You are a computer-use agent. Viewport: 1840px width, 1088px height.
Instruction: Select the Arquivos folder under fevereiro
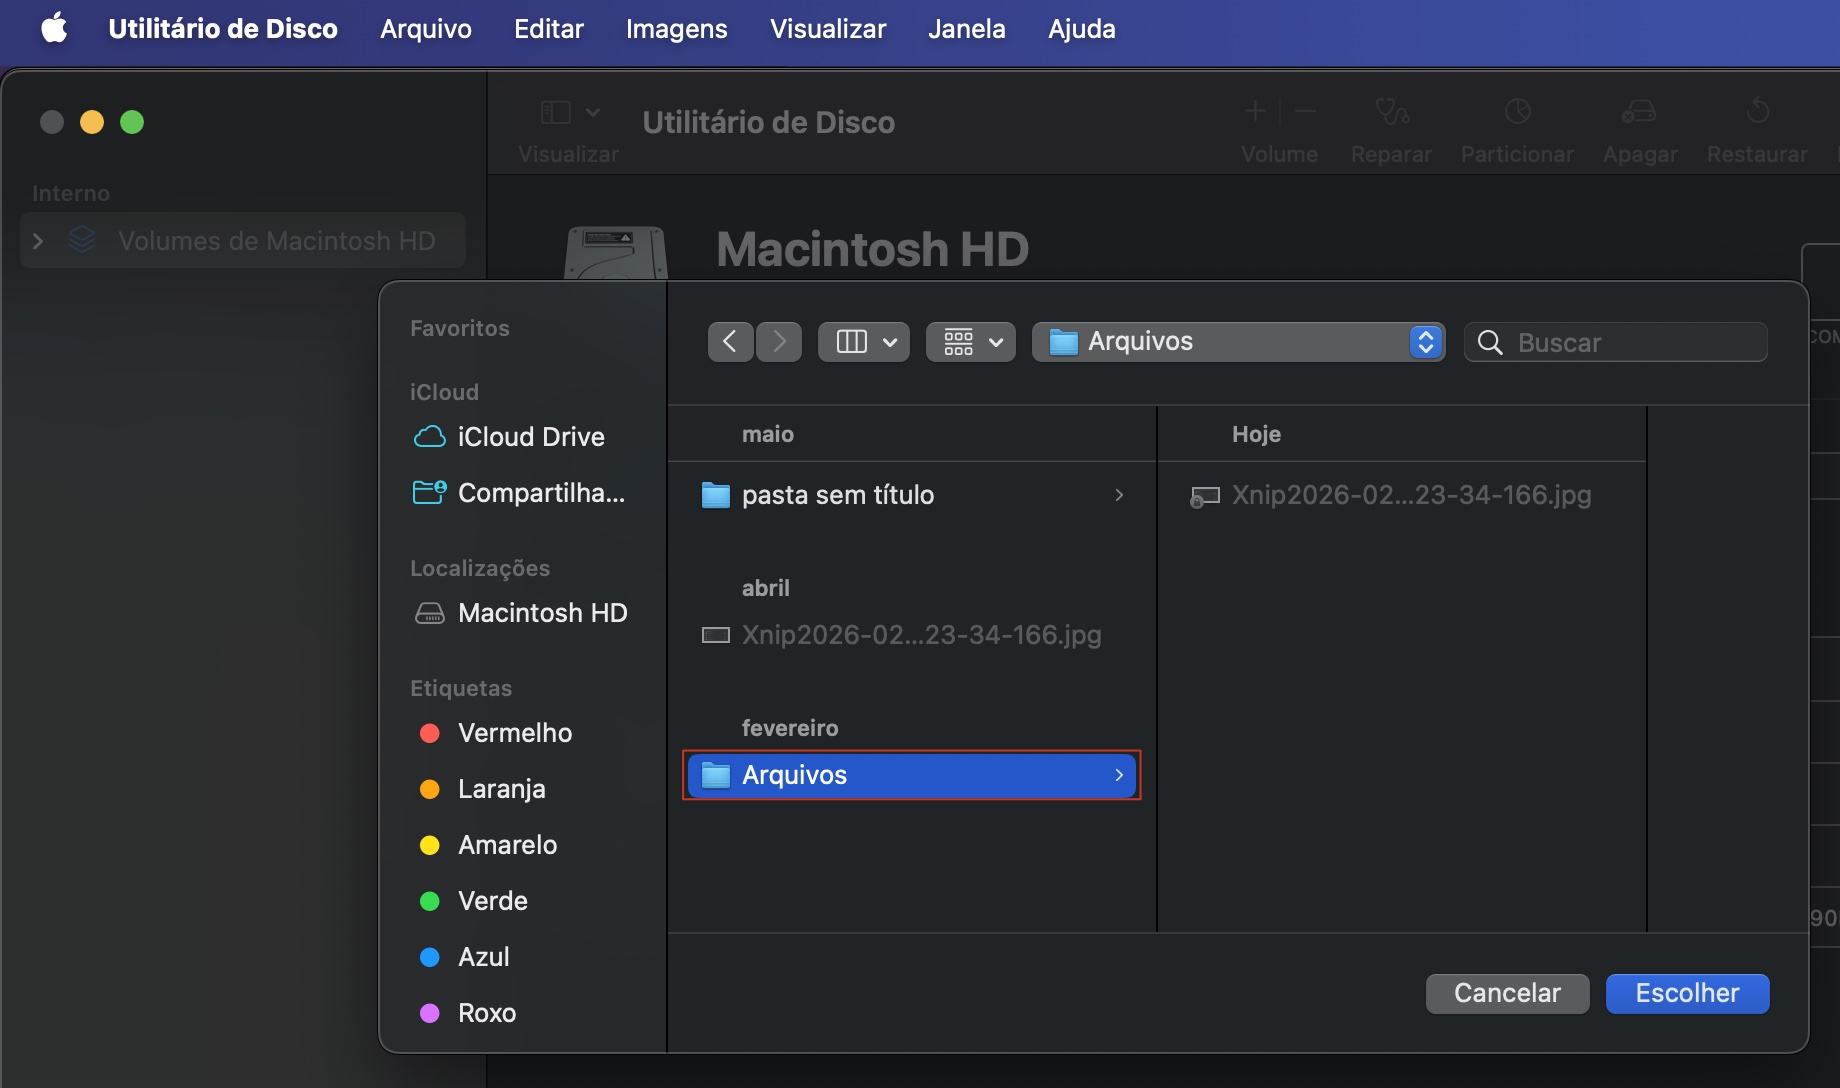[x=912, y=775]
